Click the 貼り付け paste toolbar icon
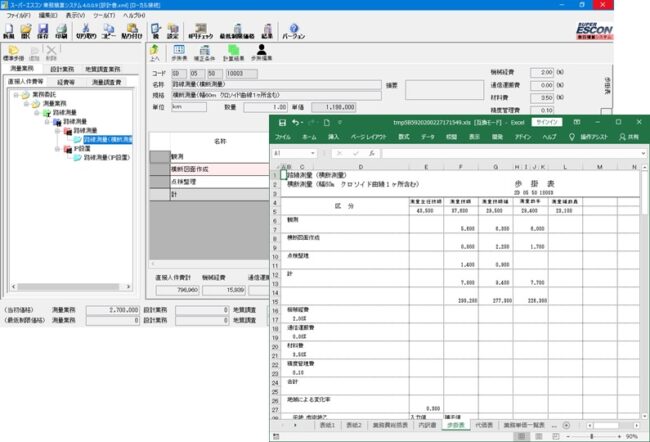This screenshot has width=650, height=442. click(132, 31)
